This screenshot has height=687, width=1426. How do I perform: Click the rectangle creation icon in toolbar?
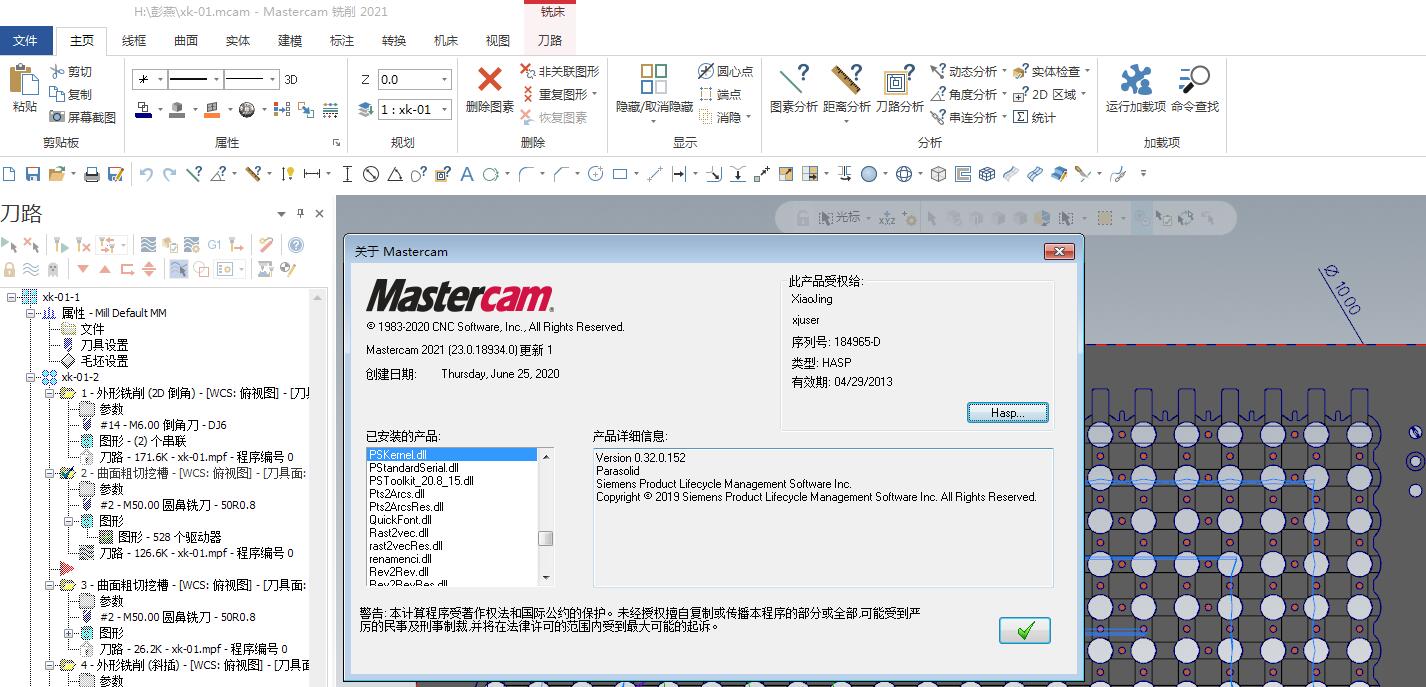pos(620,174)
